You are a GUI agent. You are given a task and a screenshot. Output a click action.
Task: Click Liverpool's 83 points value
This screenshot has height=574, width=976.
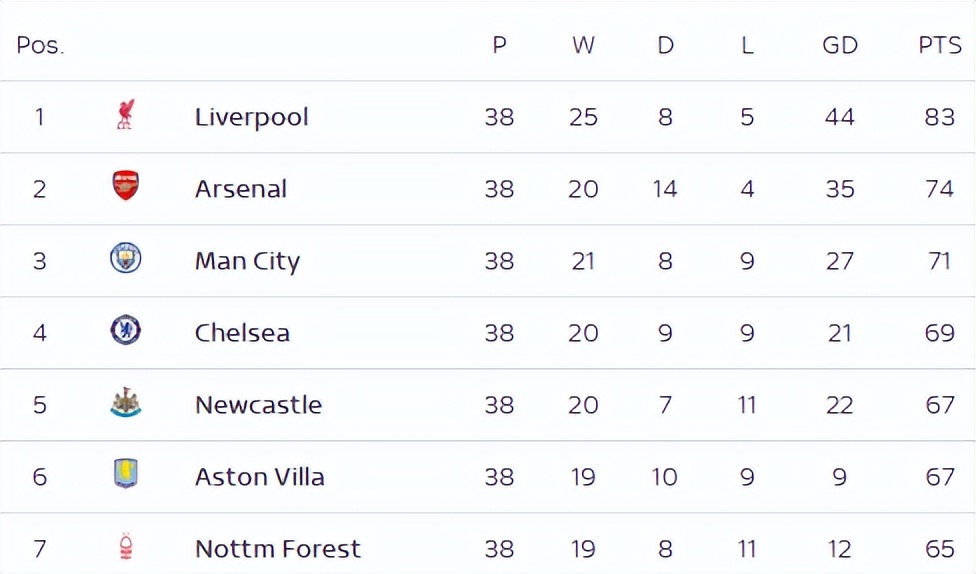pyautogui.click(x=940, y=117)
